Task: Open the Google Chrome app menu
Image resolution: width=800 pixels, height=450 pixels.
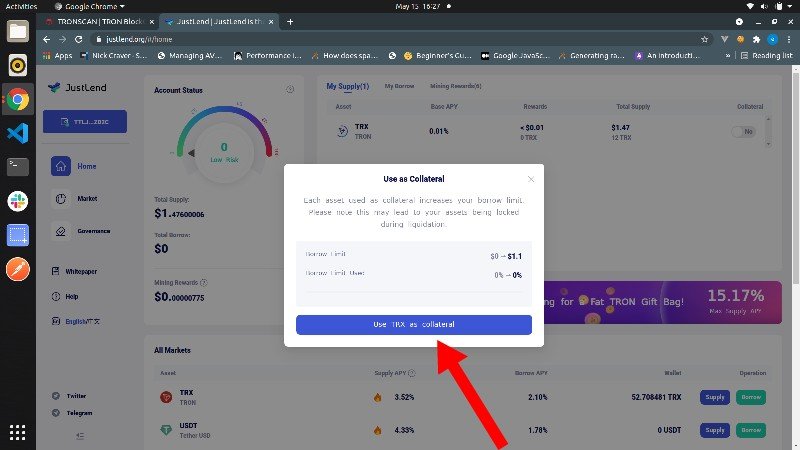Action: (89, 6)
